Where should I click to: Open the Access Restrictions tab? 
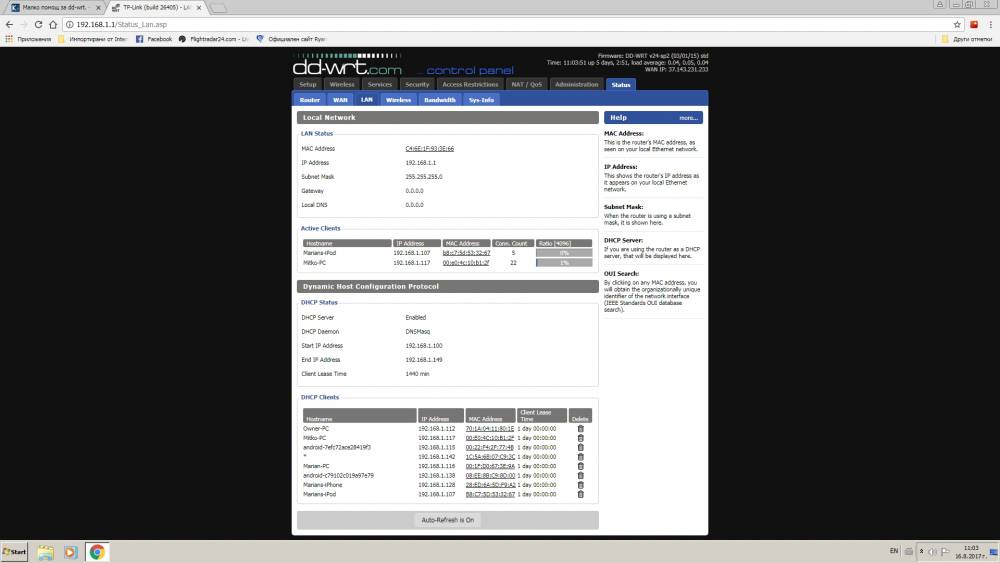tap(470, 84)
